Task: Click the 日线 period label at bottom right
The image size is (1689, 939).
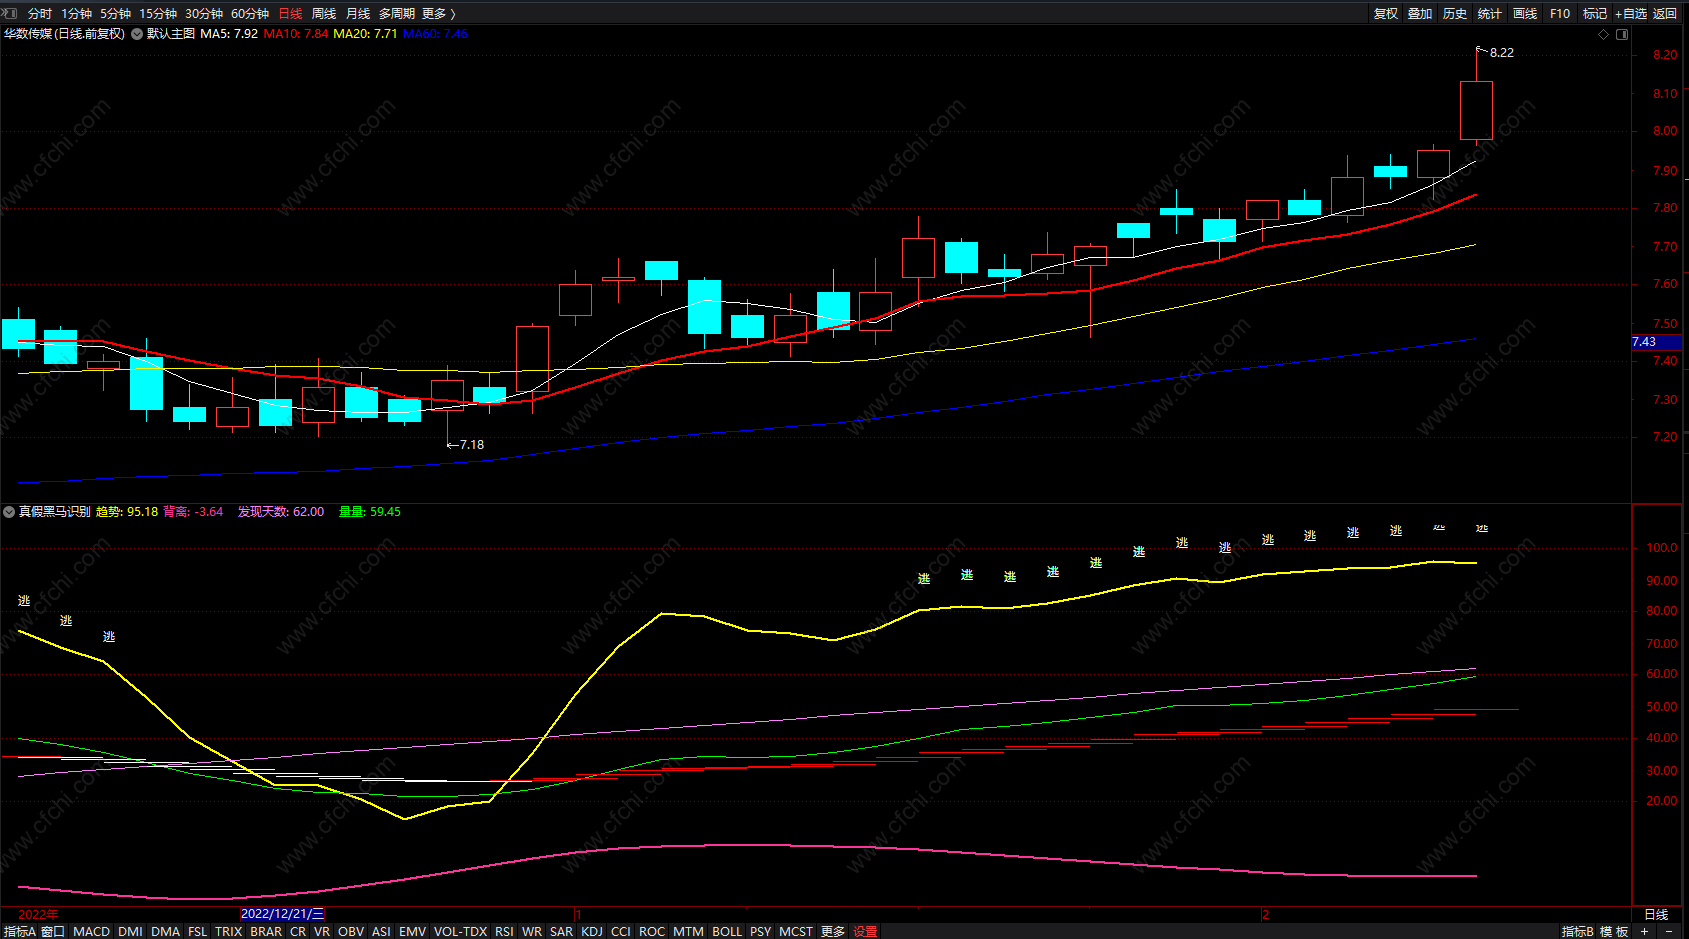Action: 1656,914
